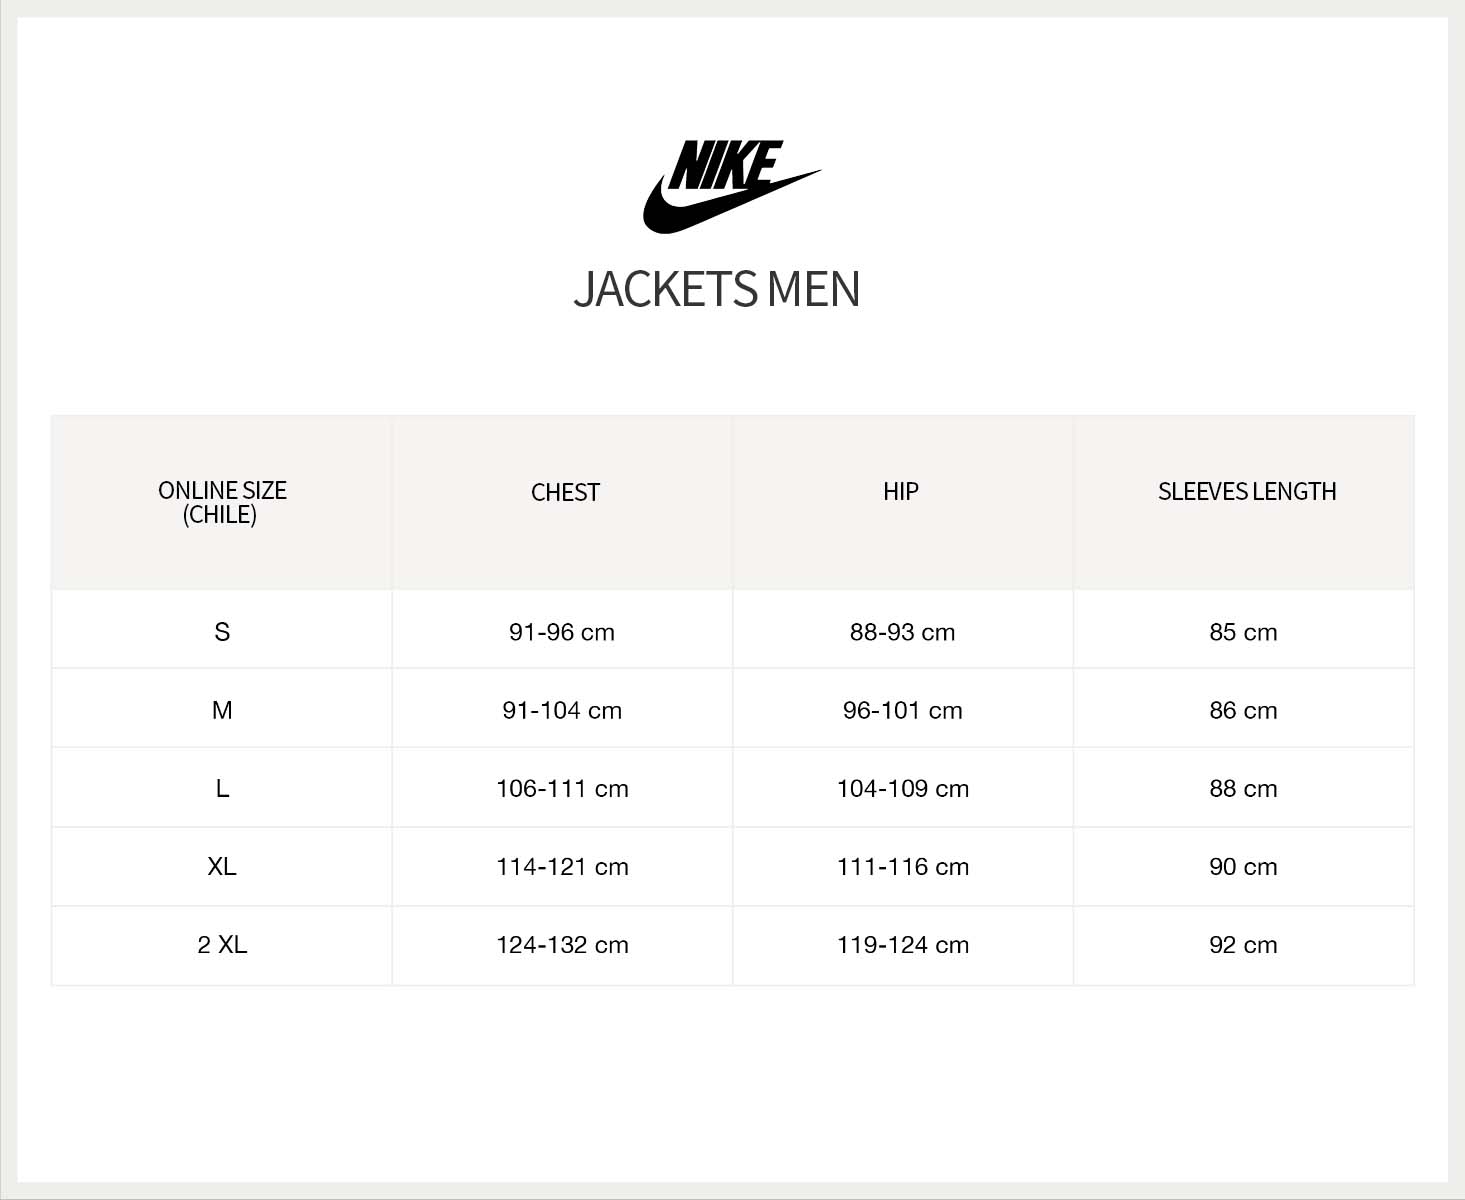Click the size L row label
The height and width of the screenshot is (1200, 1465).
[222, 788]
